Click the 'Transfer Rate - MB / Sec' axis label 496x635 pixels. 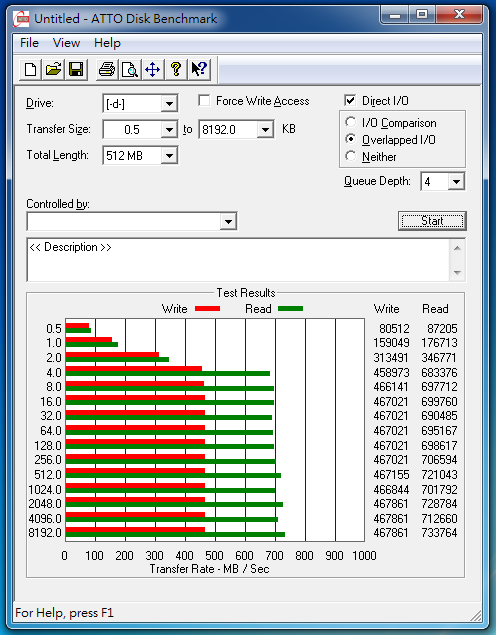coord(209,569)
